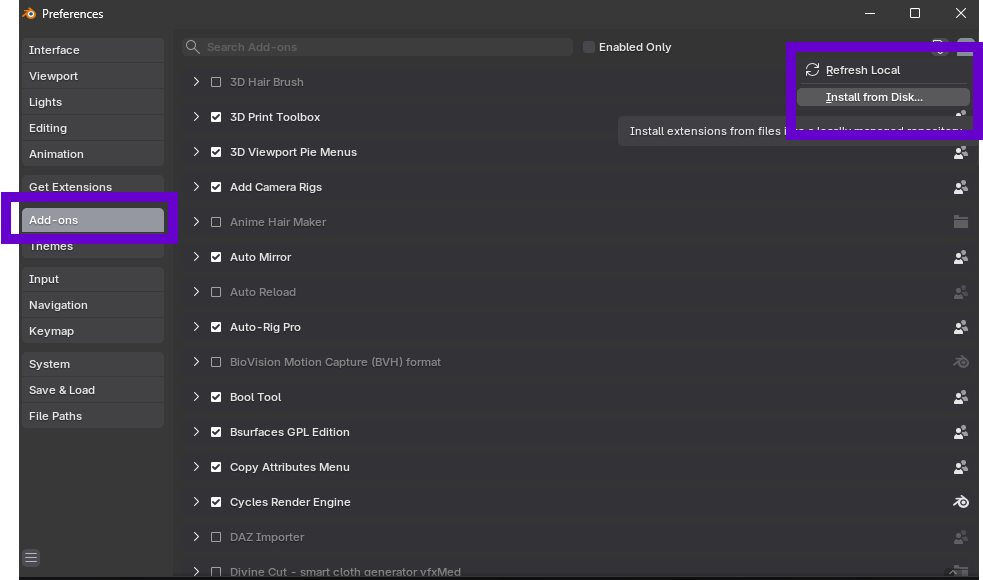This screenshot has width=983, height=580.
Task: Click community icon on Bsurfaces GPL Edition row
Action: pyautogui.click(x=960, y=432)
